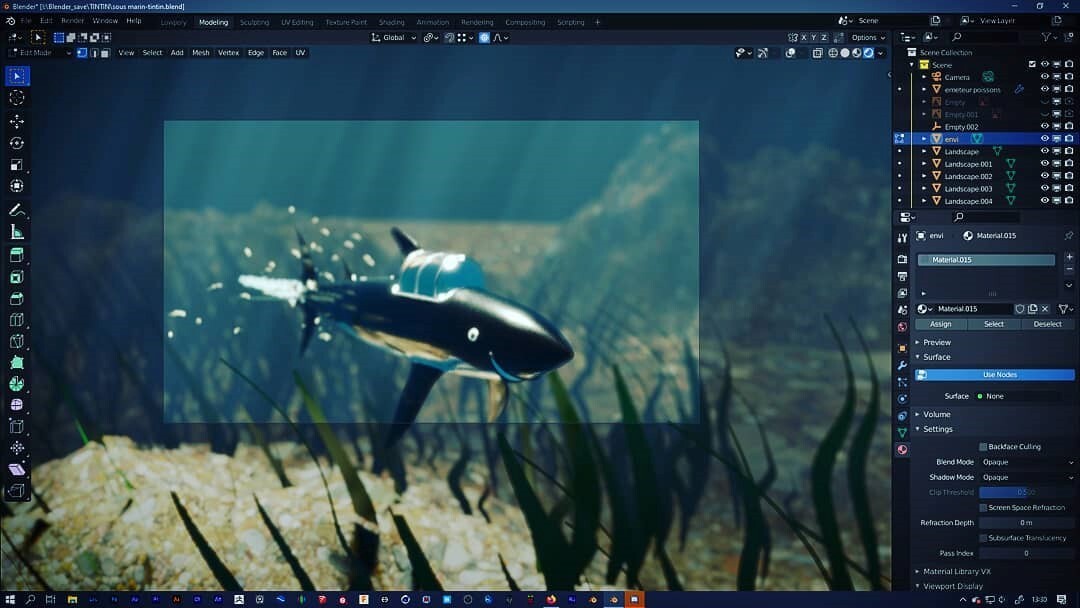Select the Shear tool

17,470
